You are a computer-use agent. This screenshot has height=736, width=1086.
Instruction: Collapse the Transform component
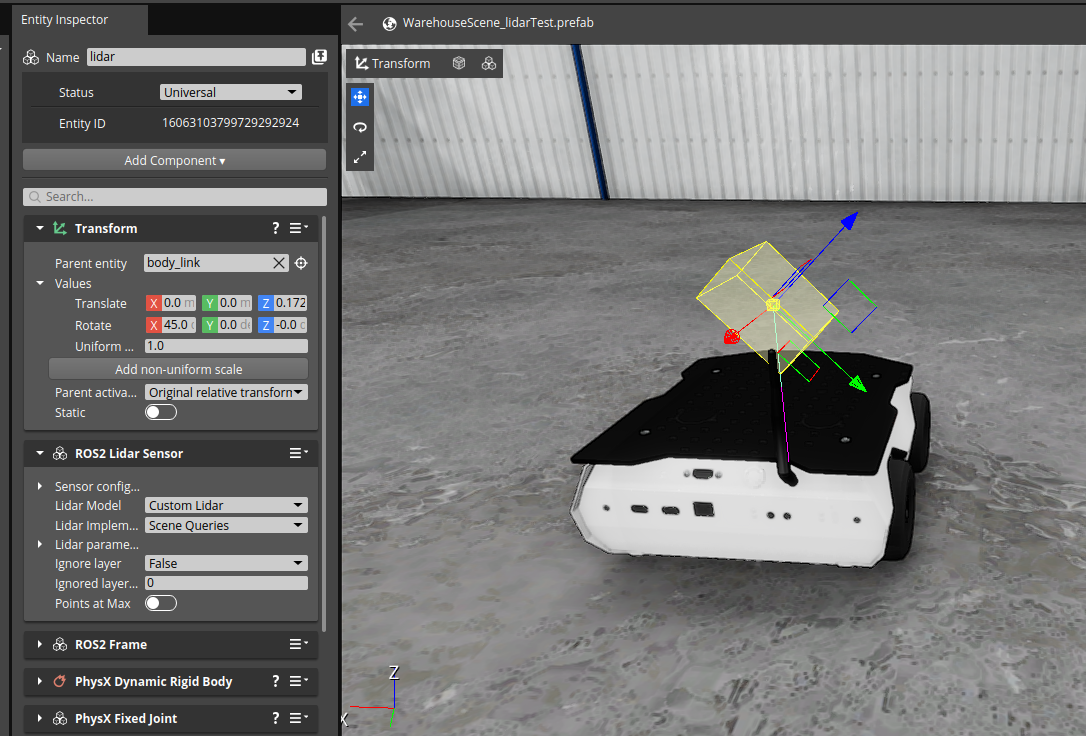(39, 228)
